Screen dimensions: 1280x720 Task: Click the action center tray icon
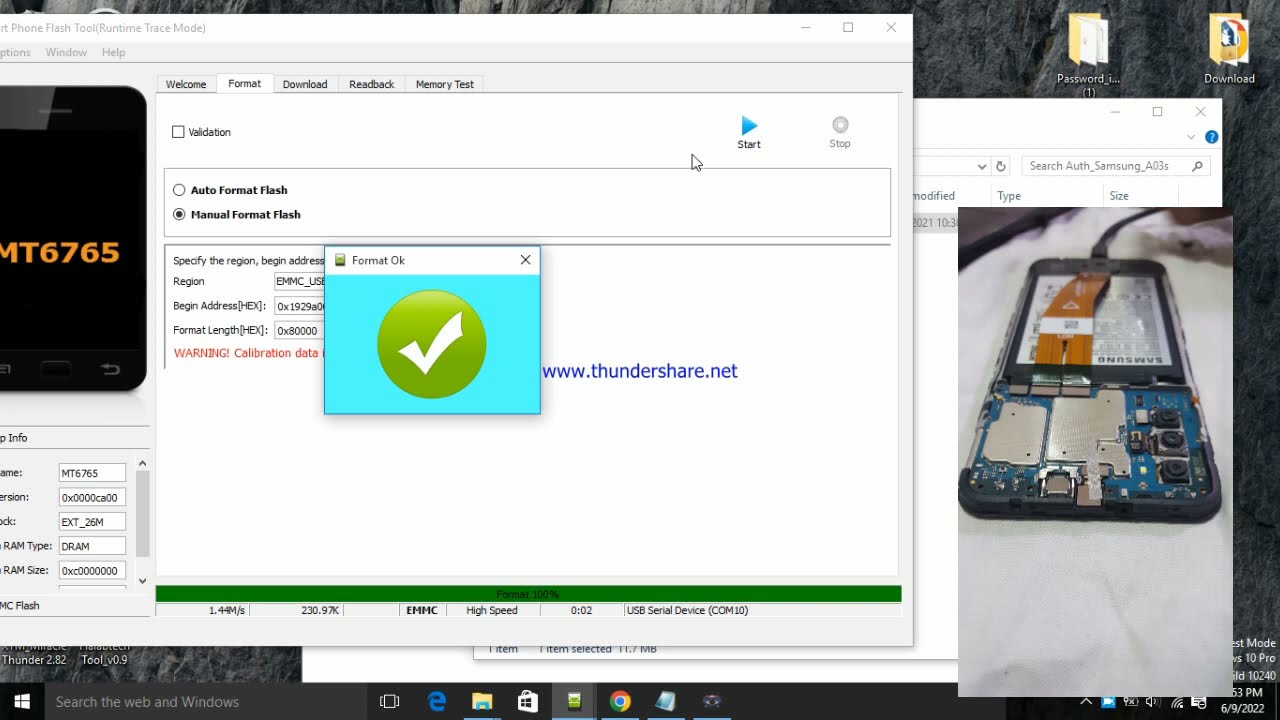click(1197, 702)
